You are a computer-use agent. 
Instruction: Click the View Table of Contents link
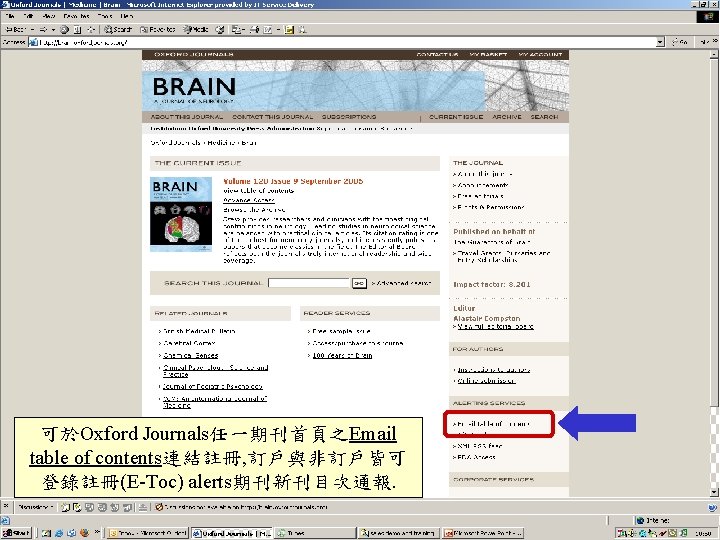[259, 191]
